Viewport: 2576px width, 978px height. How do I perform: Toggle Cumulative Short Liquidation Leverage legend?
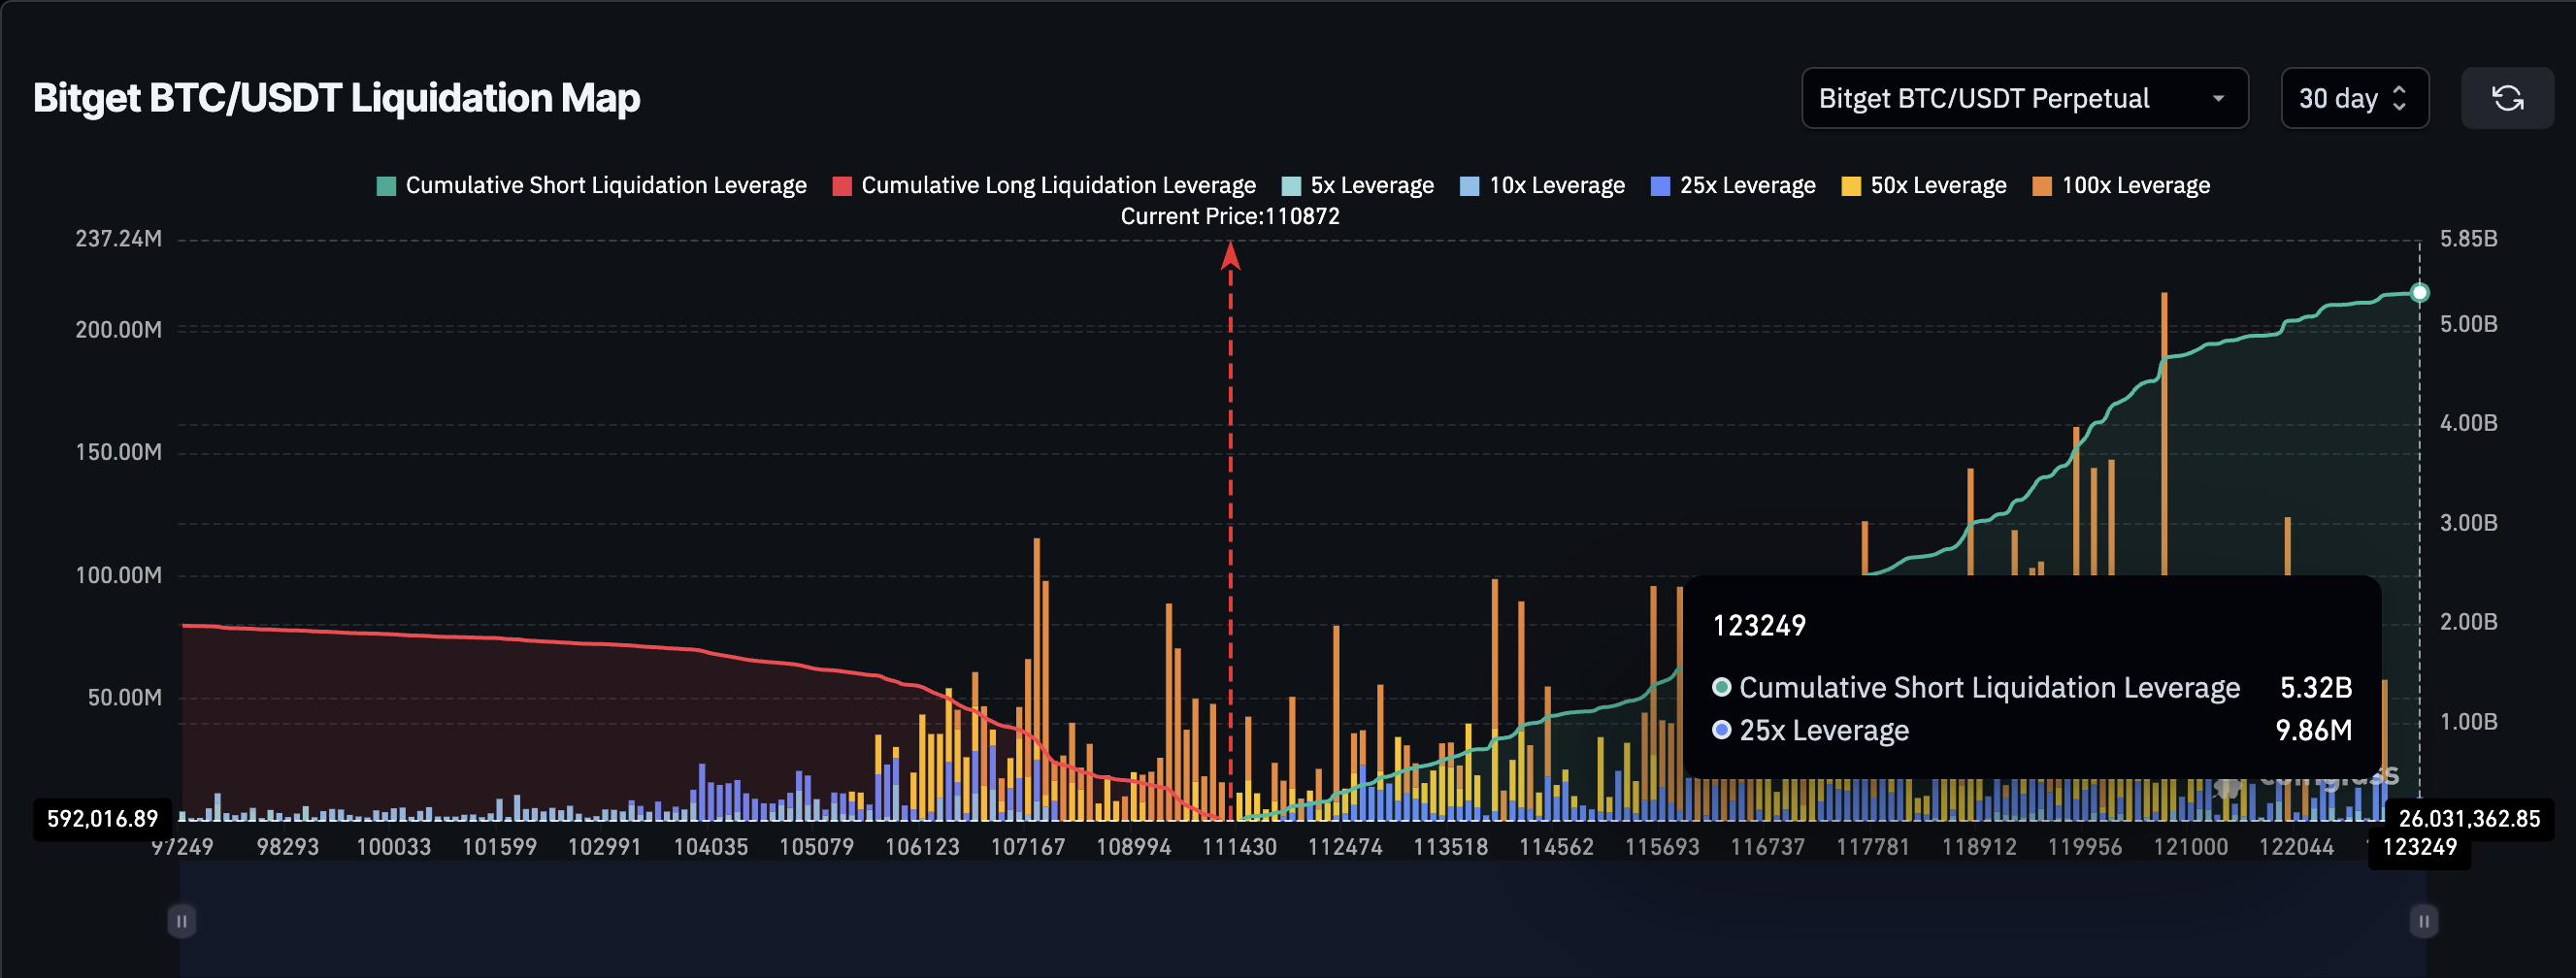(x=591, y=186)
